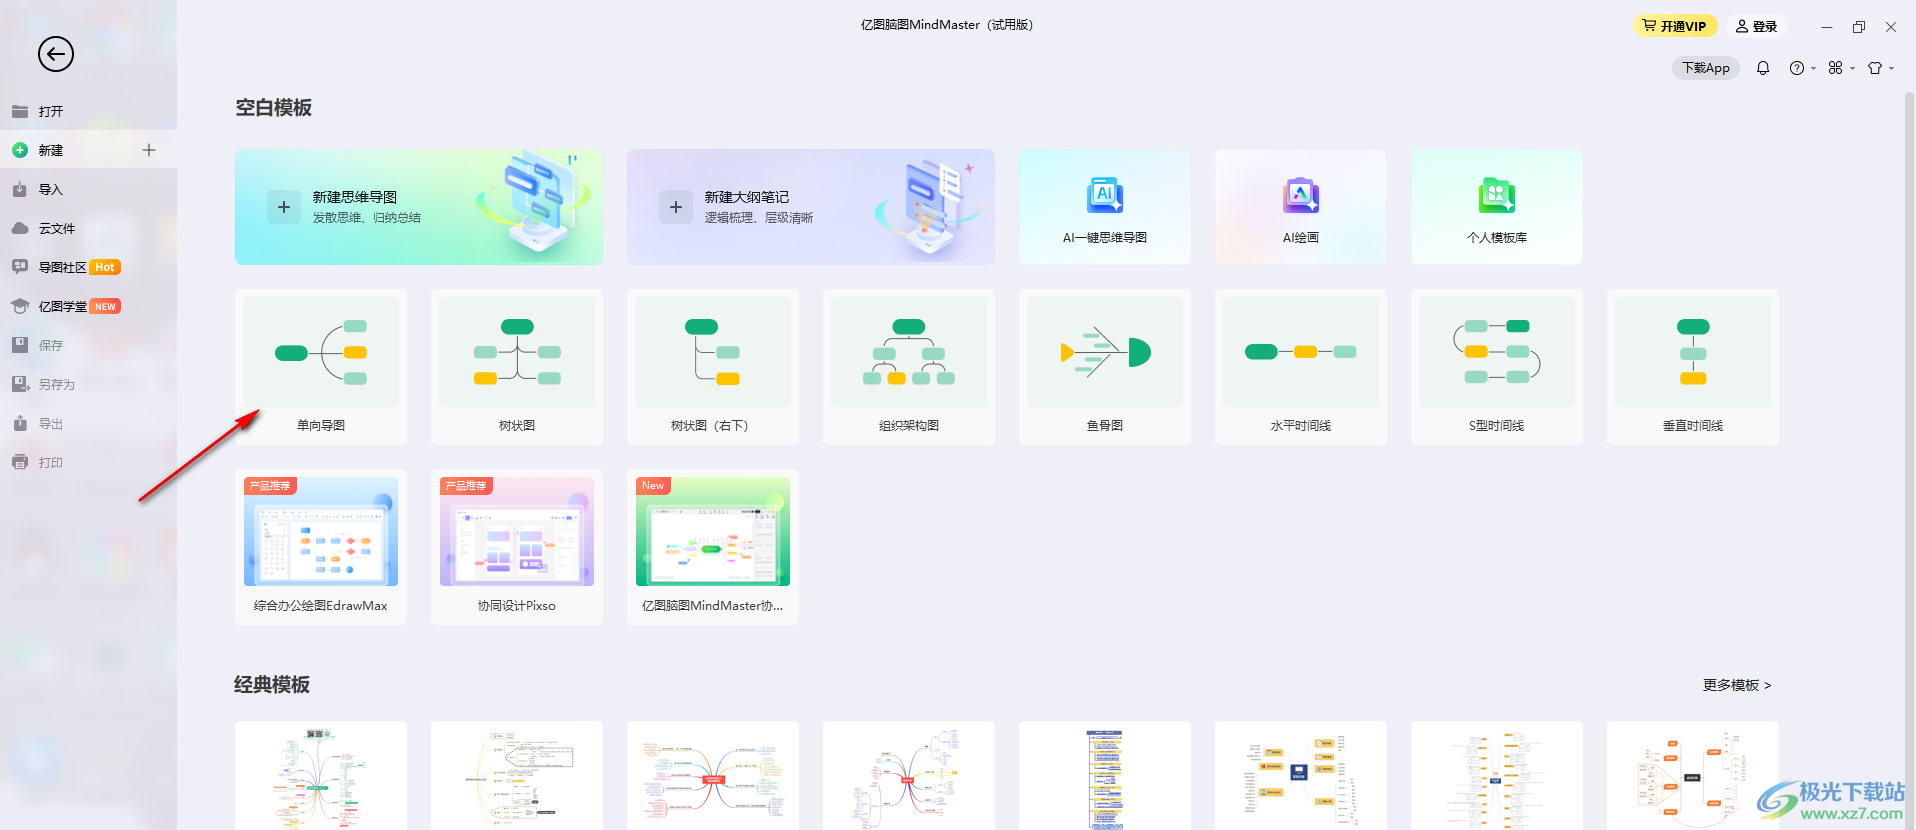Viewport: 1916px width, 830px height.
Task: Click the 保存 save item
Action: [x=88, y=345]
